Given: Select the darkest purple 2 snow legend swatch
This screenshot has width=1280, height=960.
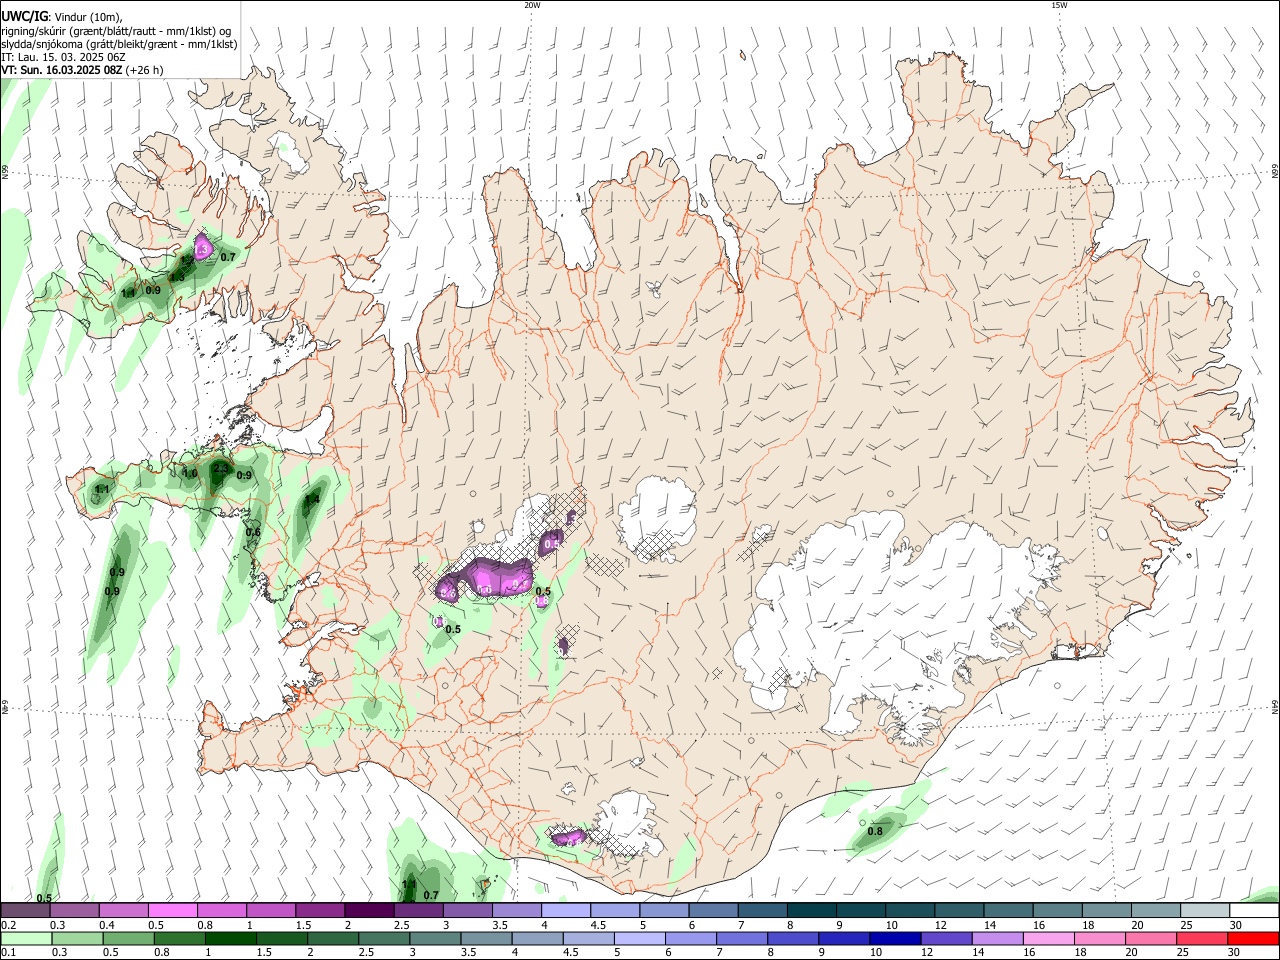Looking at the screenshot, I should [x=369, y=910].
